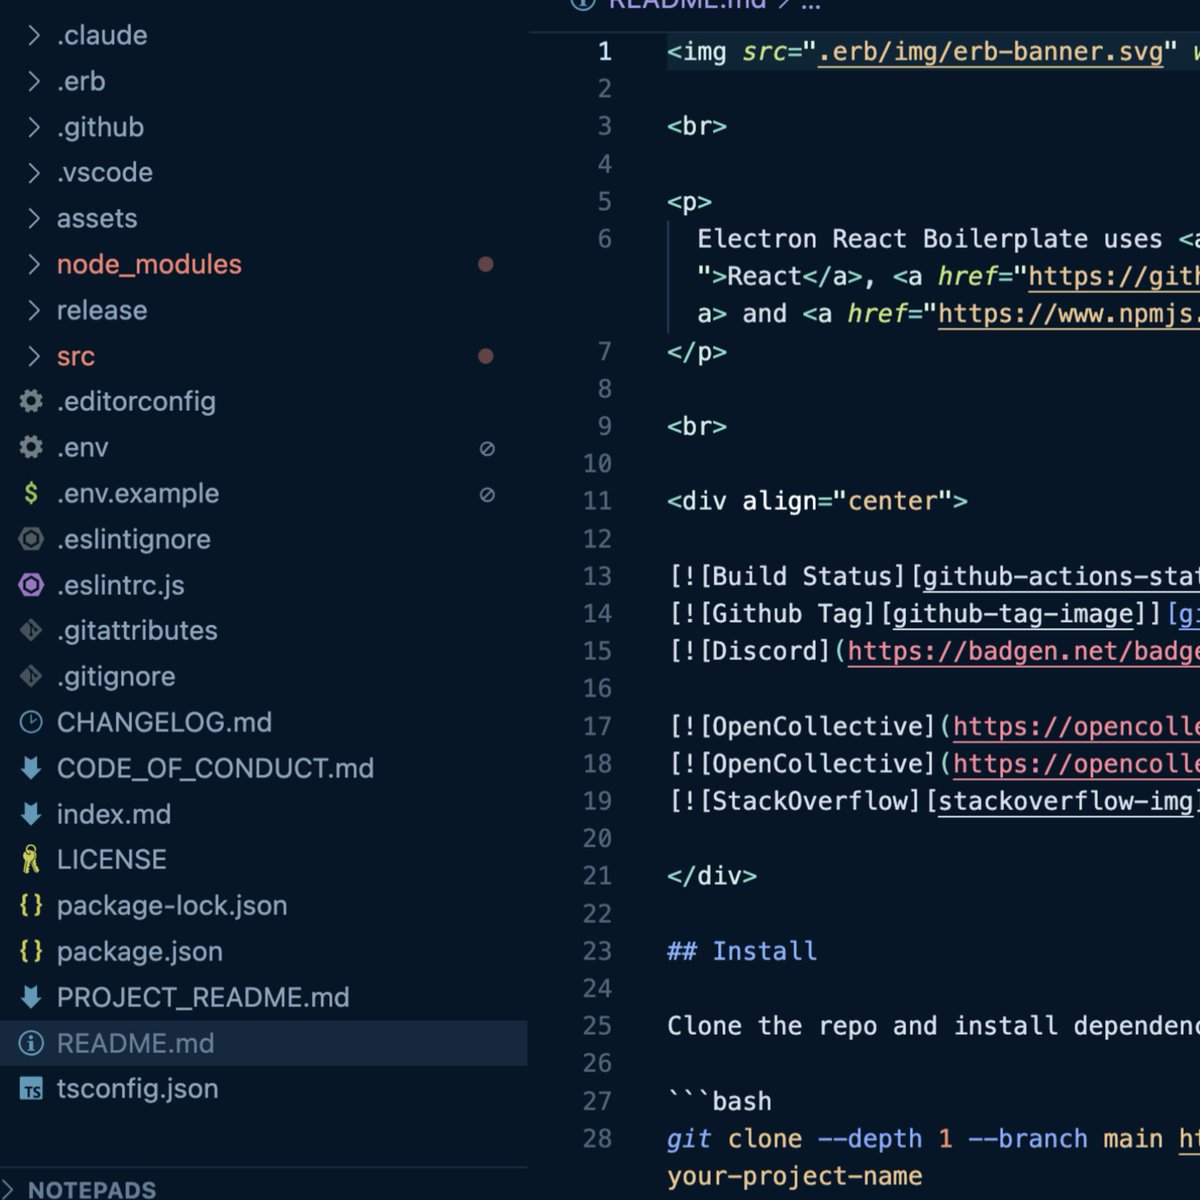The width and height of the screenshot is (1200, 1200).
Task: Expand the node_modules folder chevron
Action: (x=34, y=265)
